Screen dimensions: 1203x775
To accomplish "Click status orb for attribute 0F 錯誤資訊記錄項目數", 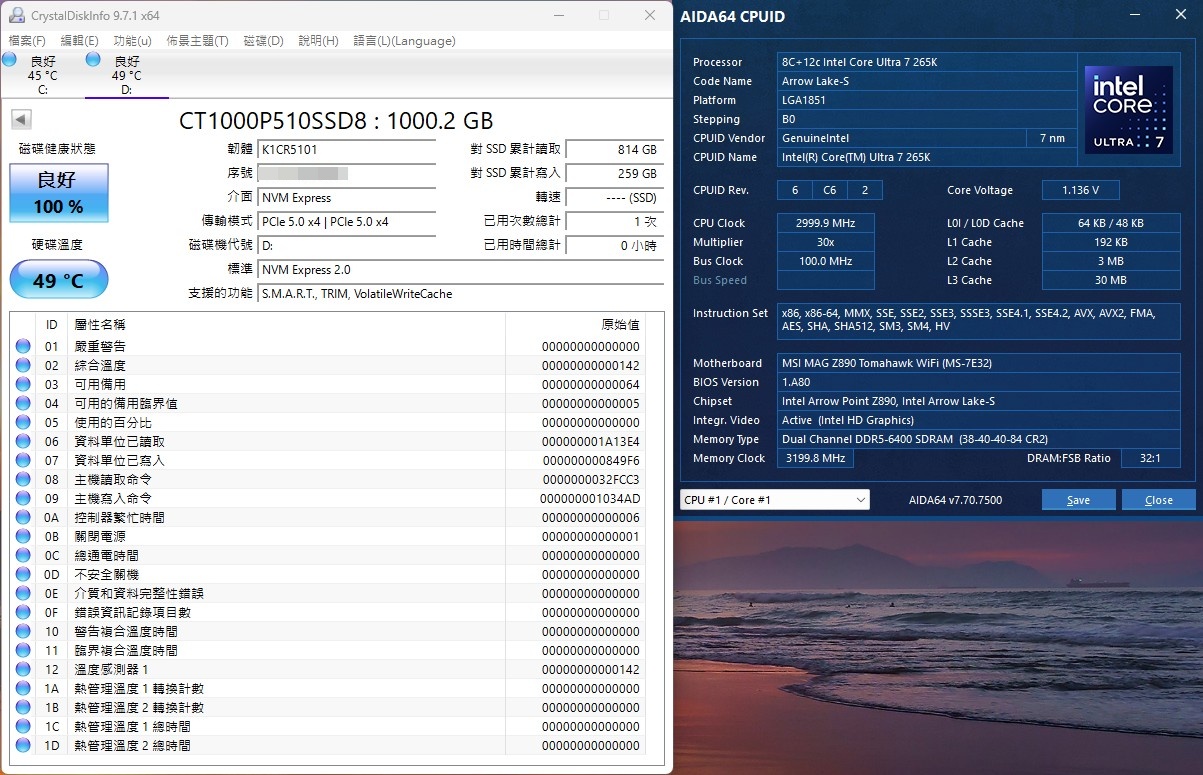I will coord(23,612).
